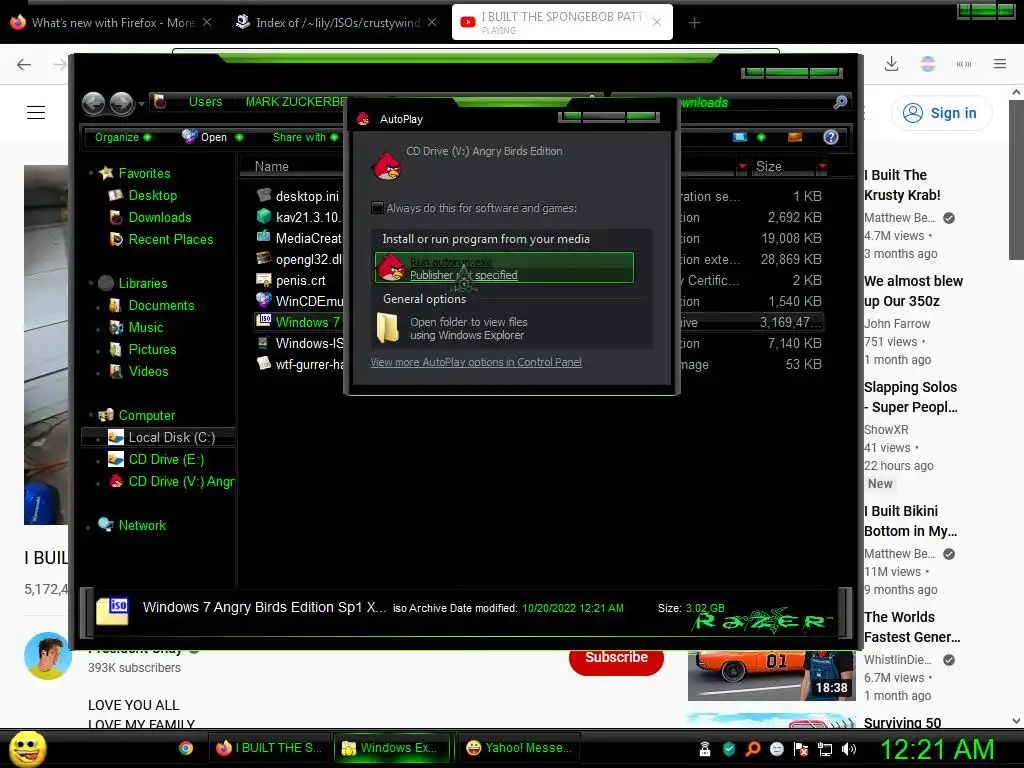The width and height of the screenshot is (1024, 768).
Task: Open the volume speaker tray icon
Action: 849,749
